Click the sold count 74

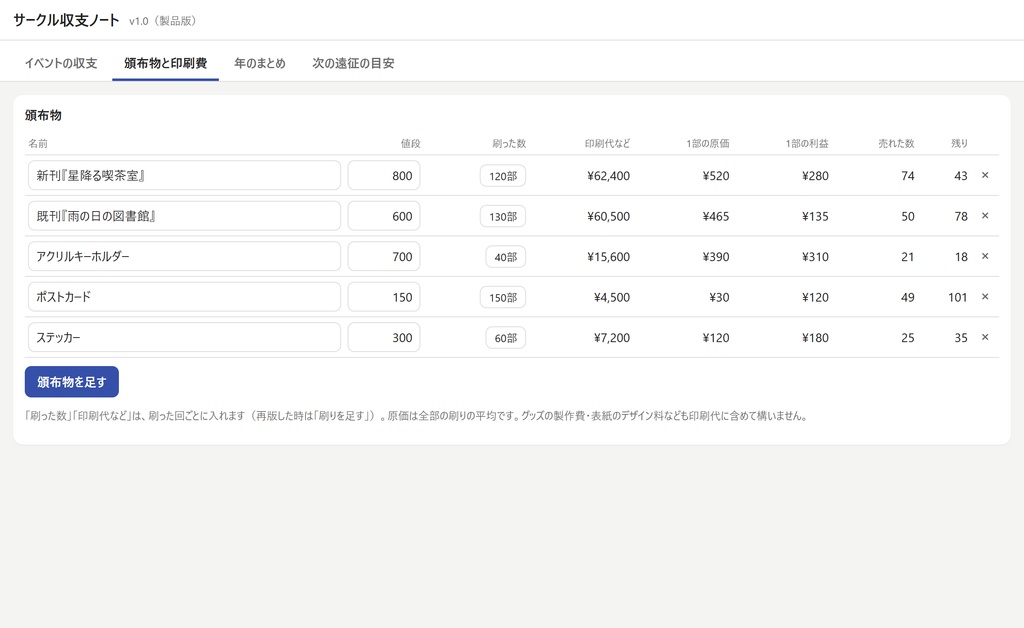coord(908,176)
